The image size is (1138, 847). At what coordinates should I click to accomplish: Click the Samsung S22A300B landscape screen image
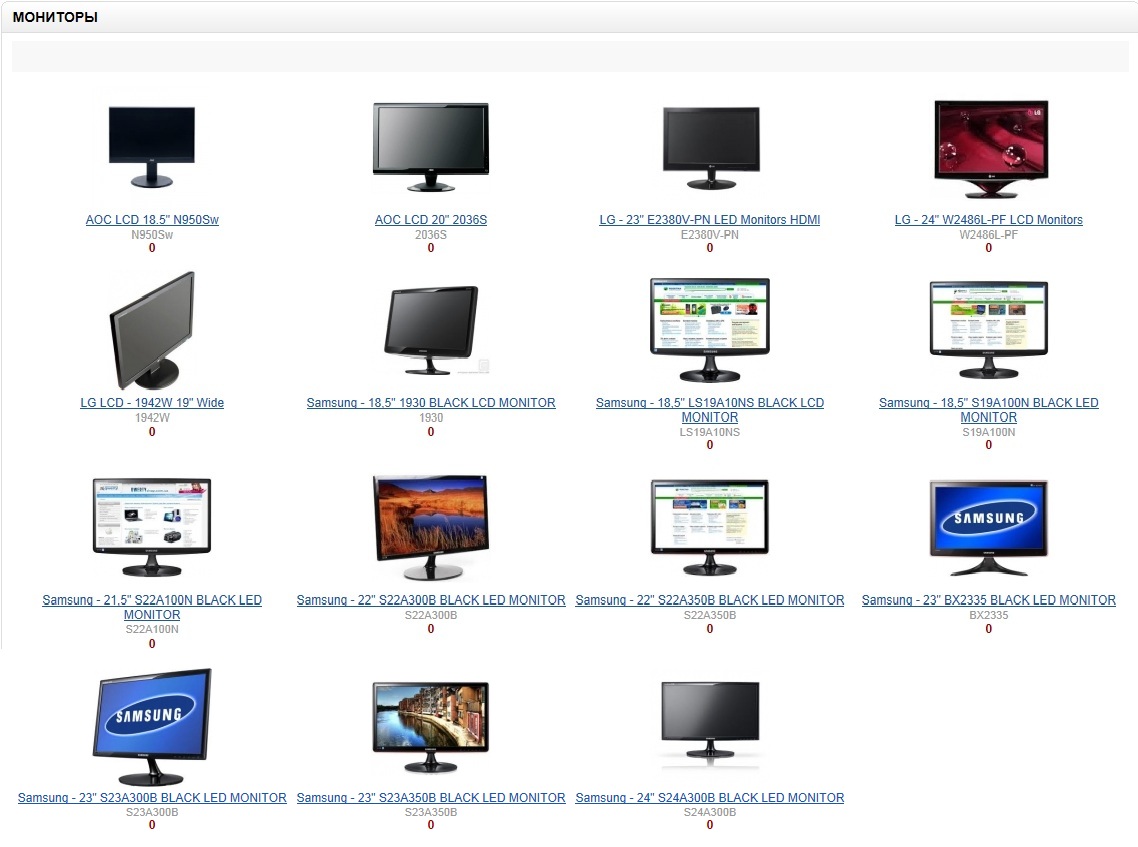pyautogui.click(x=430, y=528)
